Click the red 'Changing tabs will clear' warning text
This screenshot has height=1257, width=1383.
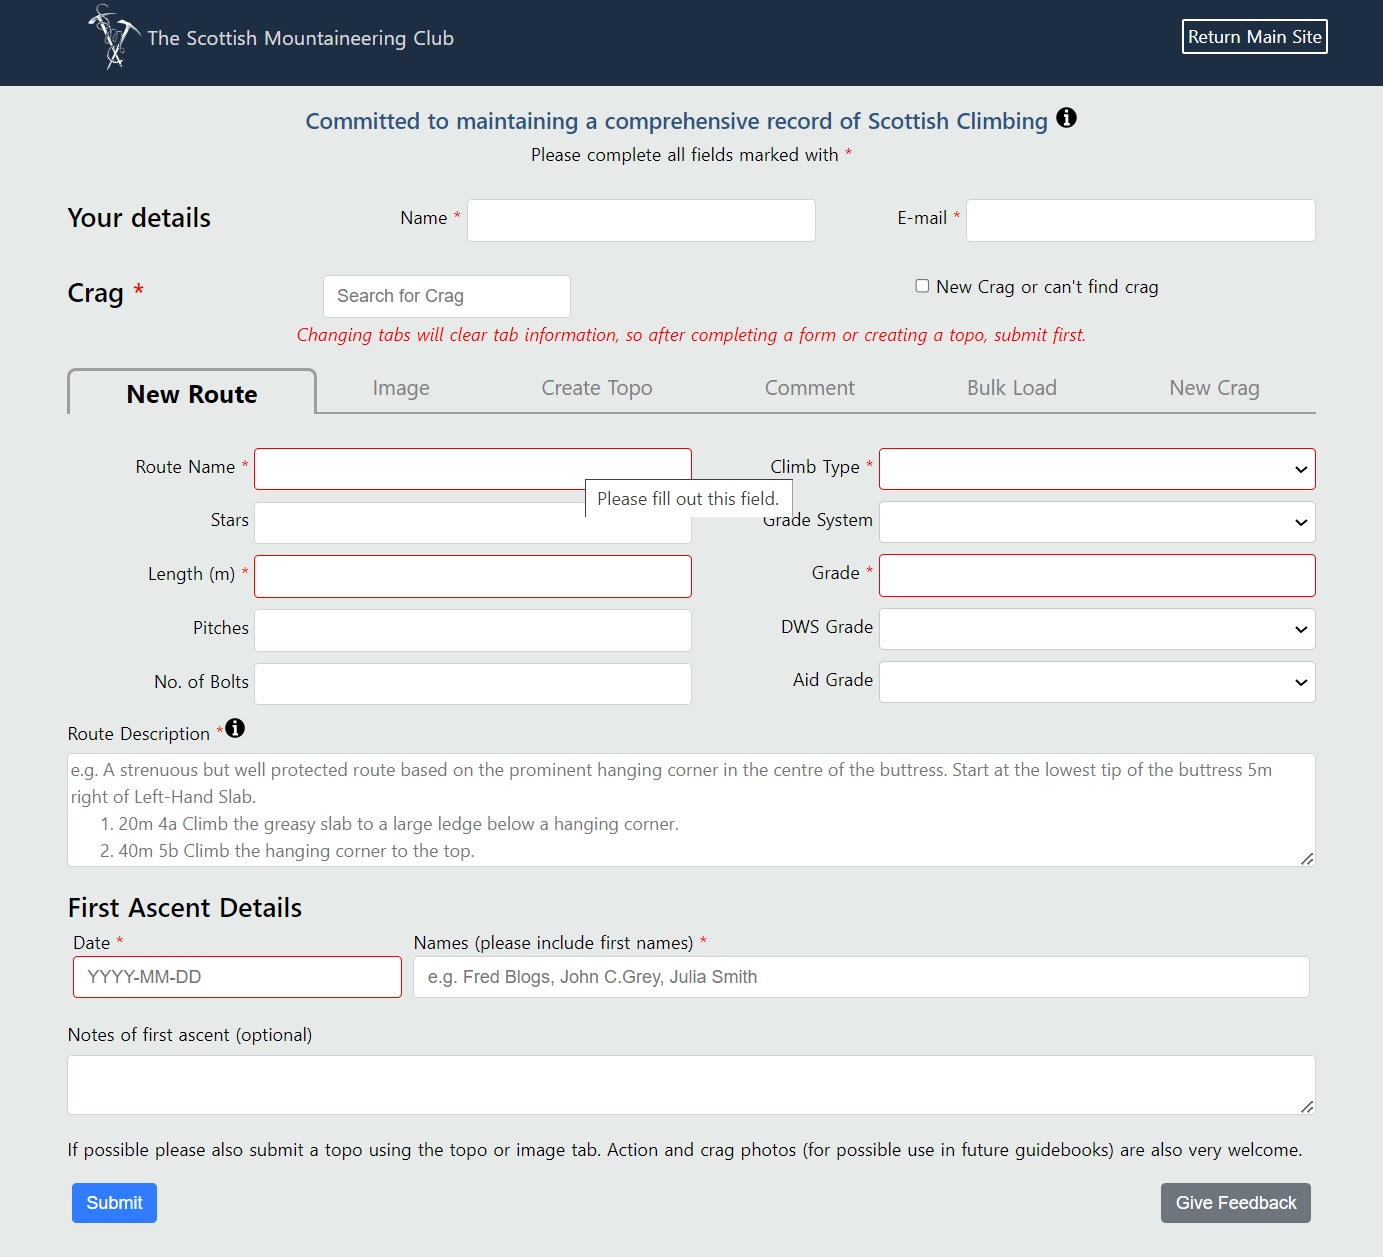pyautogui.click(x=691, y=335)
